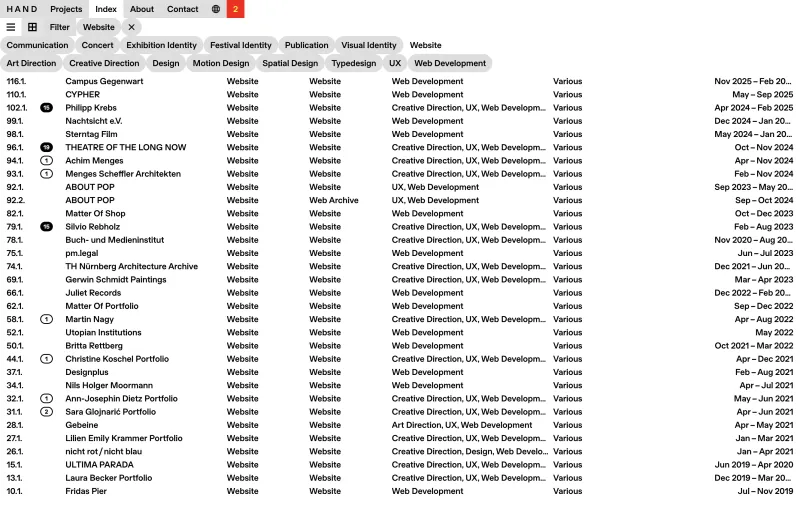Switch to grid view icon
800x515 pixels.
[32, 27]
